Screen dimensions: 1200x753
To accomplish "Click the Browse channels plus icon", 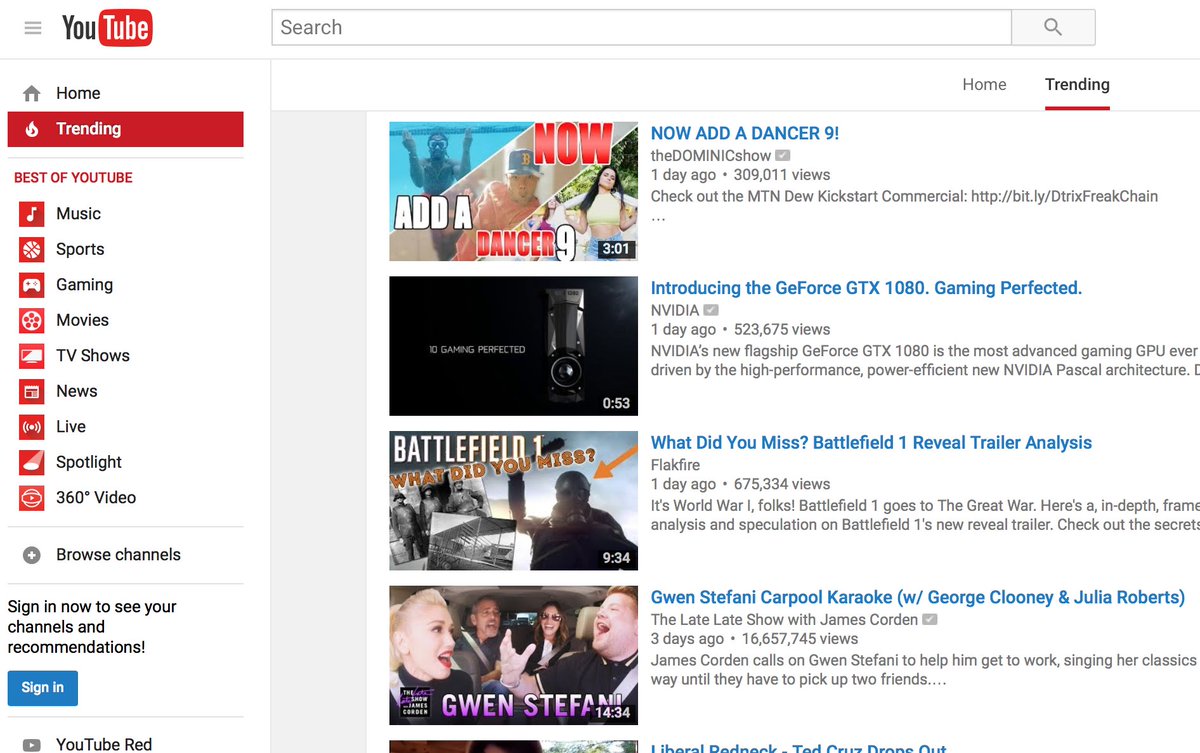I will pos(32,555).
